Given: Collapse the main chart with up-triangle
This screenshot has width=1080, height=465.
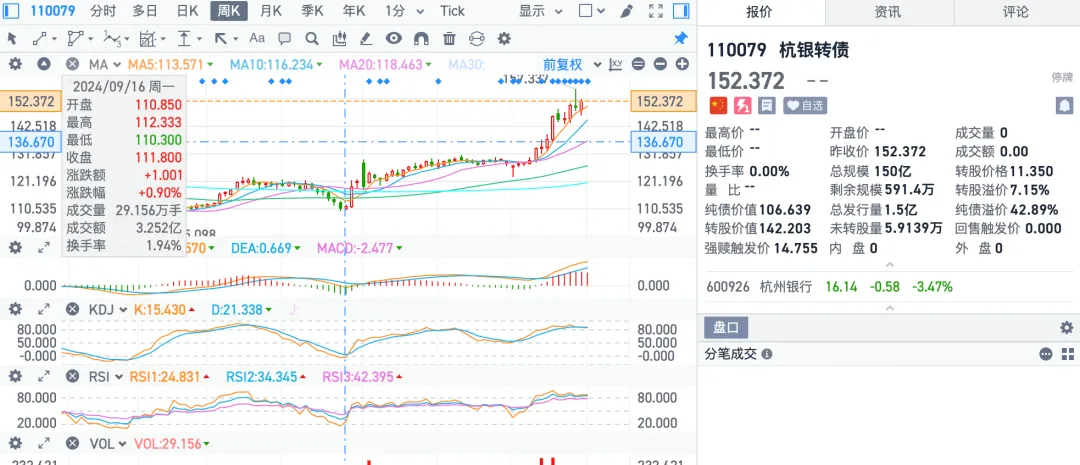Looking at the screenshot, I should [x=44, y=64].
